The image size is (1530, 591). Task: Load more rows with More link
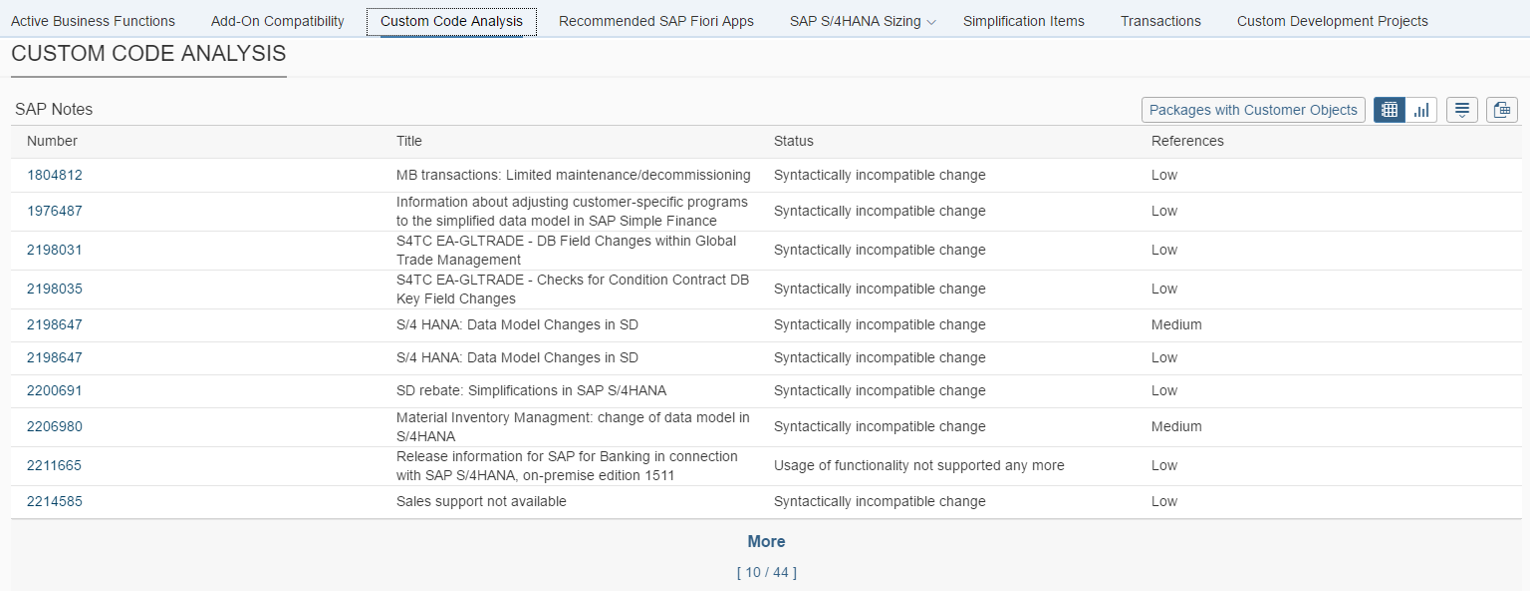point(766,541)
